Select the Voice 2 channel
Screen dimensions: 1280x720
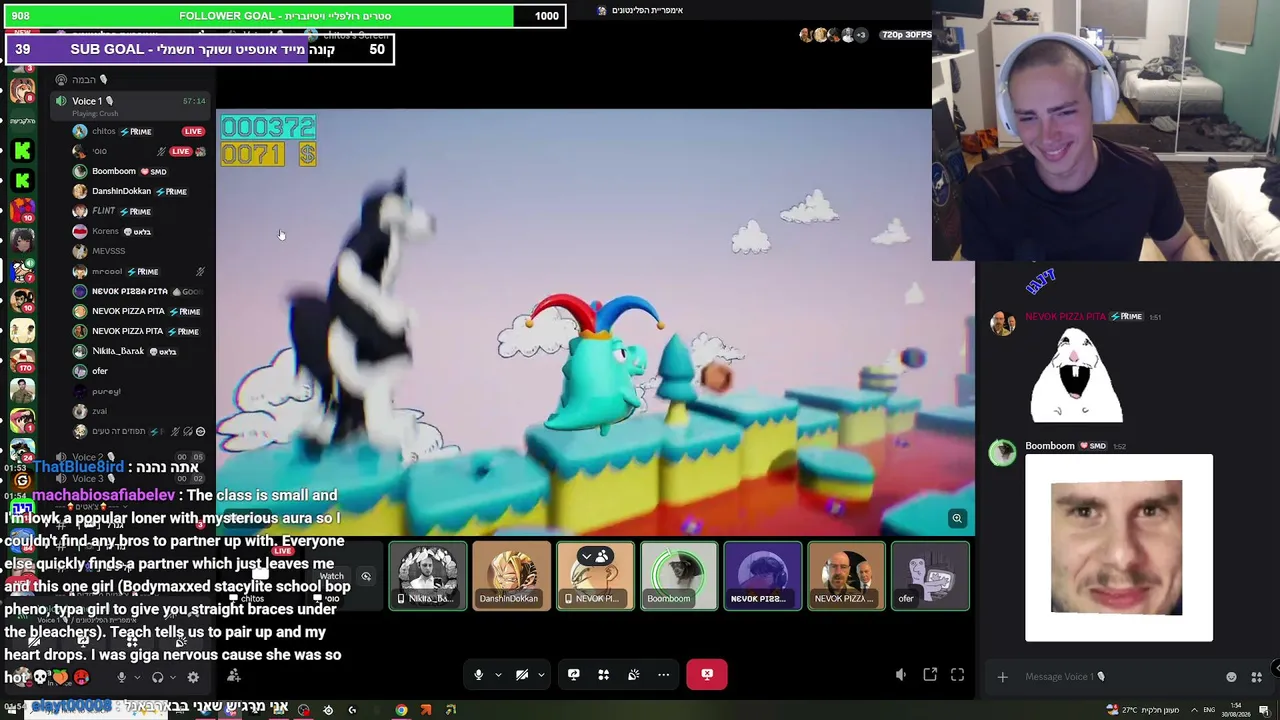point(130,457)
